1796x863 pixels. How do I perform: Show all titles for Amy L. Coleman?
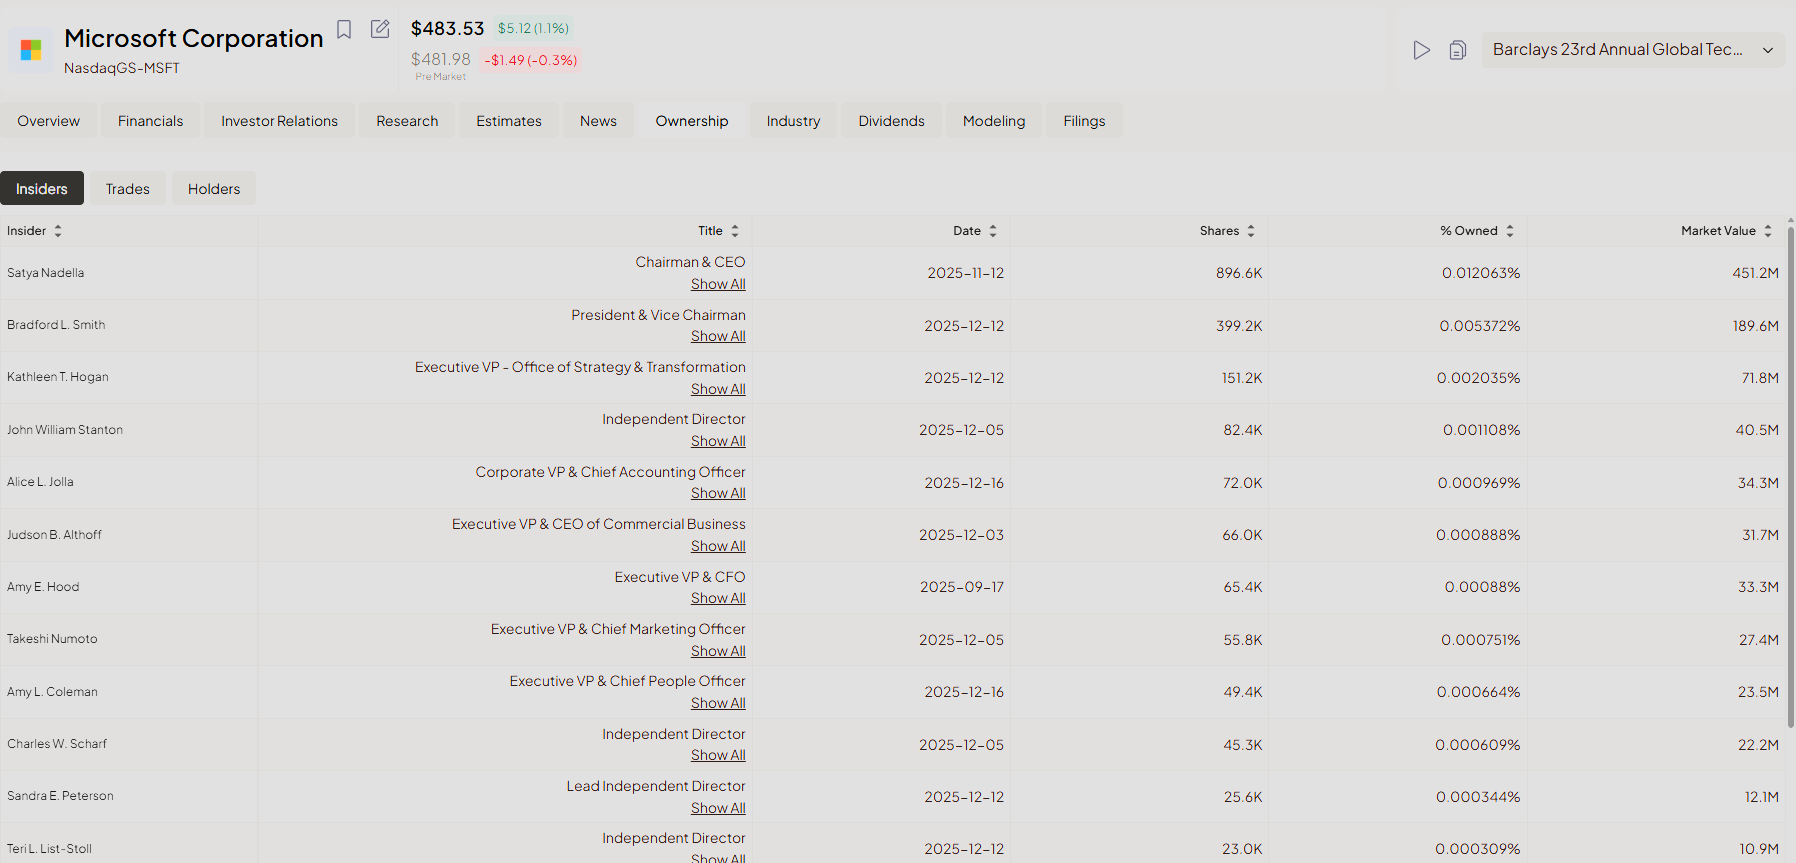click(x=718, y=703)
